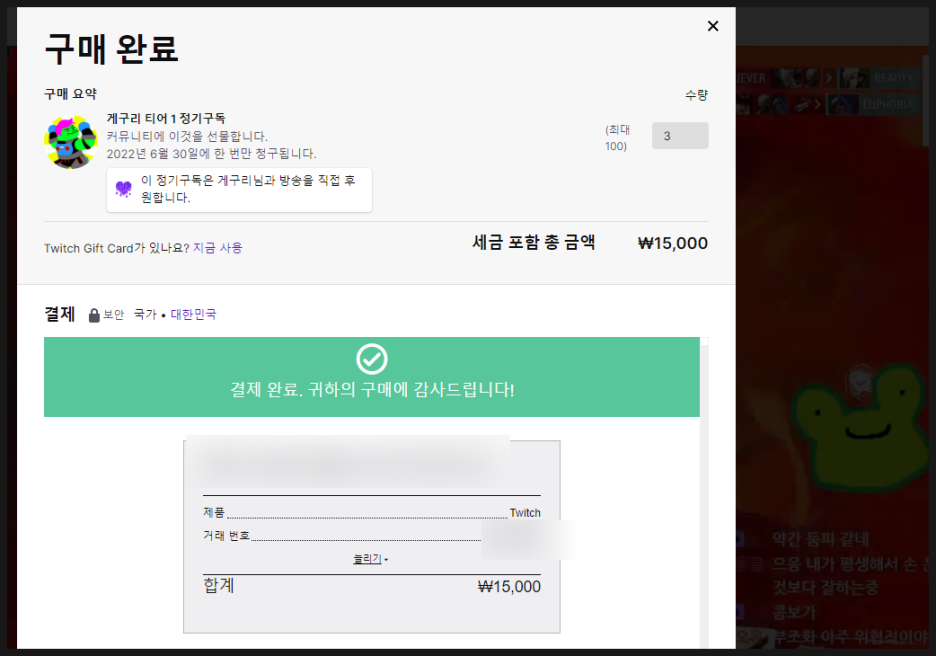Click the 거래 번호 receipt label
This screenshot has width=936, height=656.
click(x=226, y=535)
